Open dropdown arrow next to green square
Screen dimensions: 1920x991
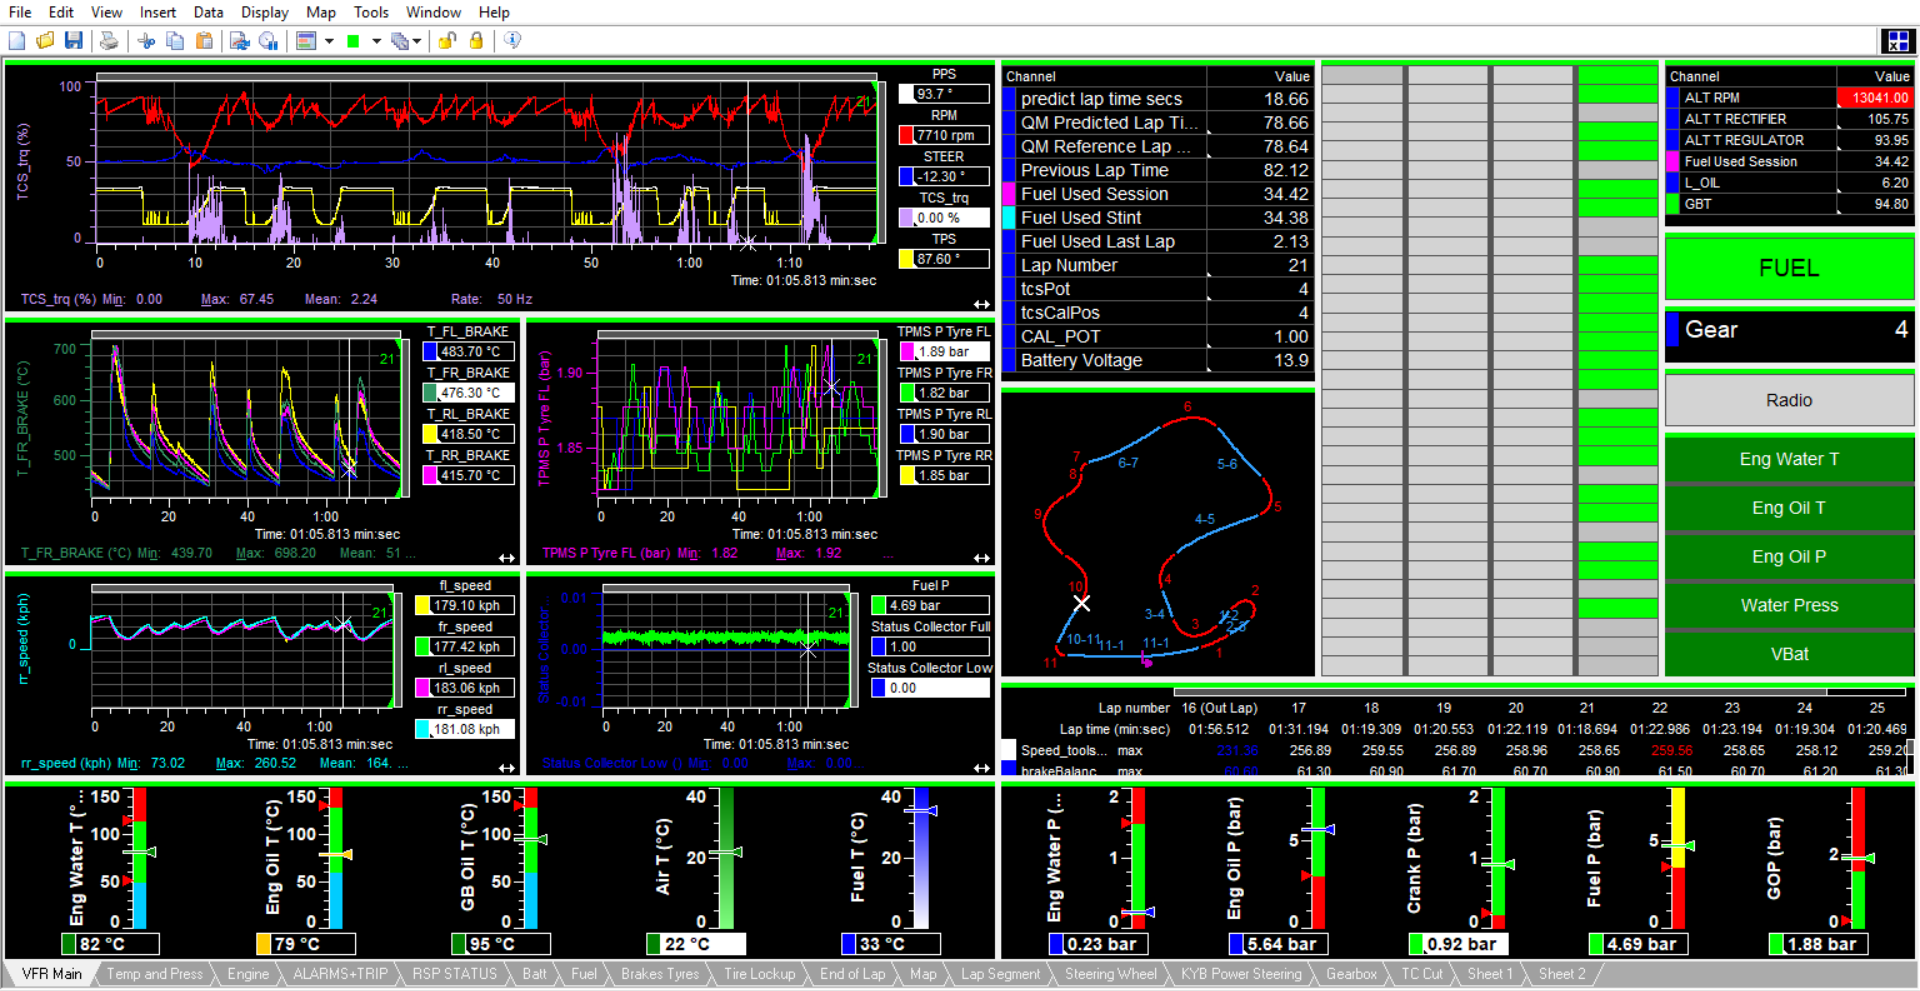click(x=377, y=41)
